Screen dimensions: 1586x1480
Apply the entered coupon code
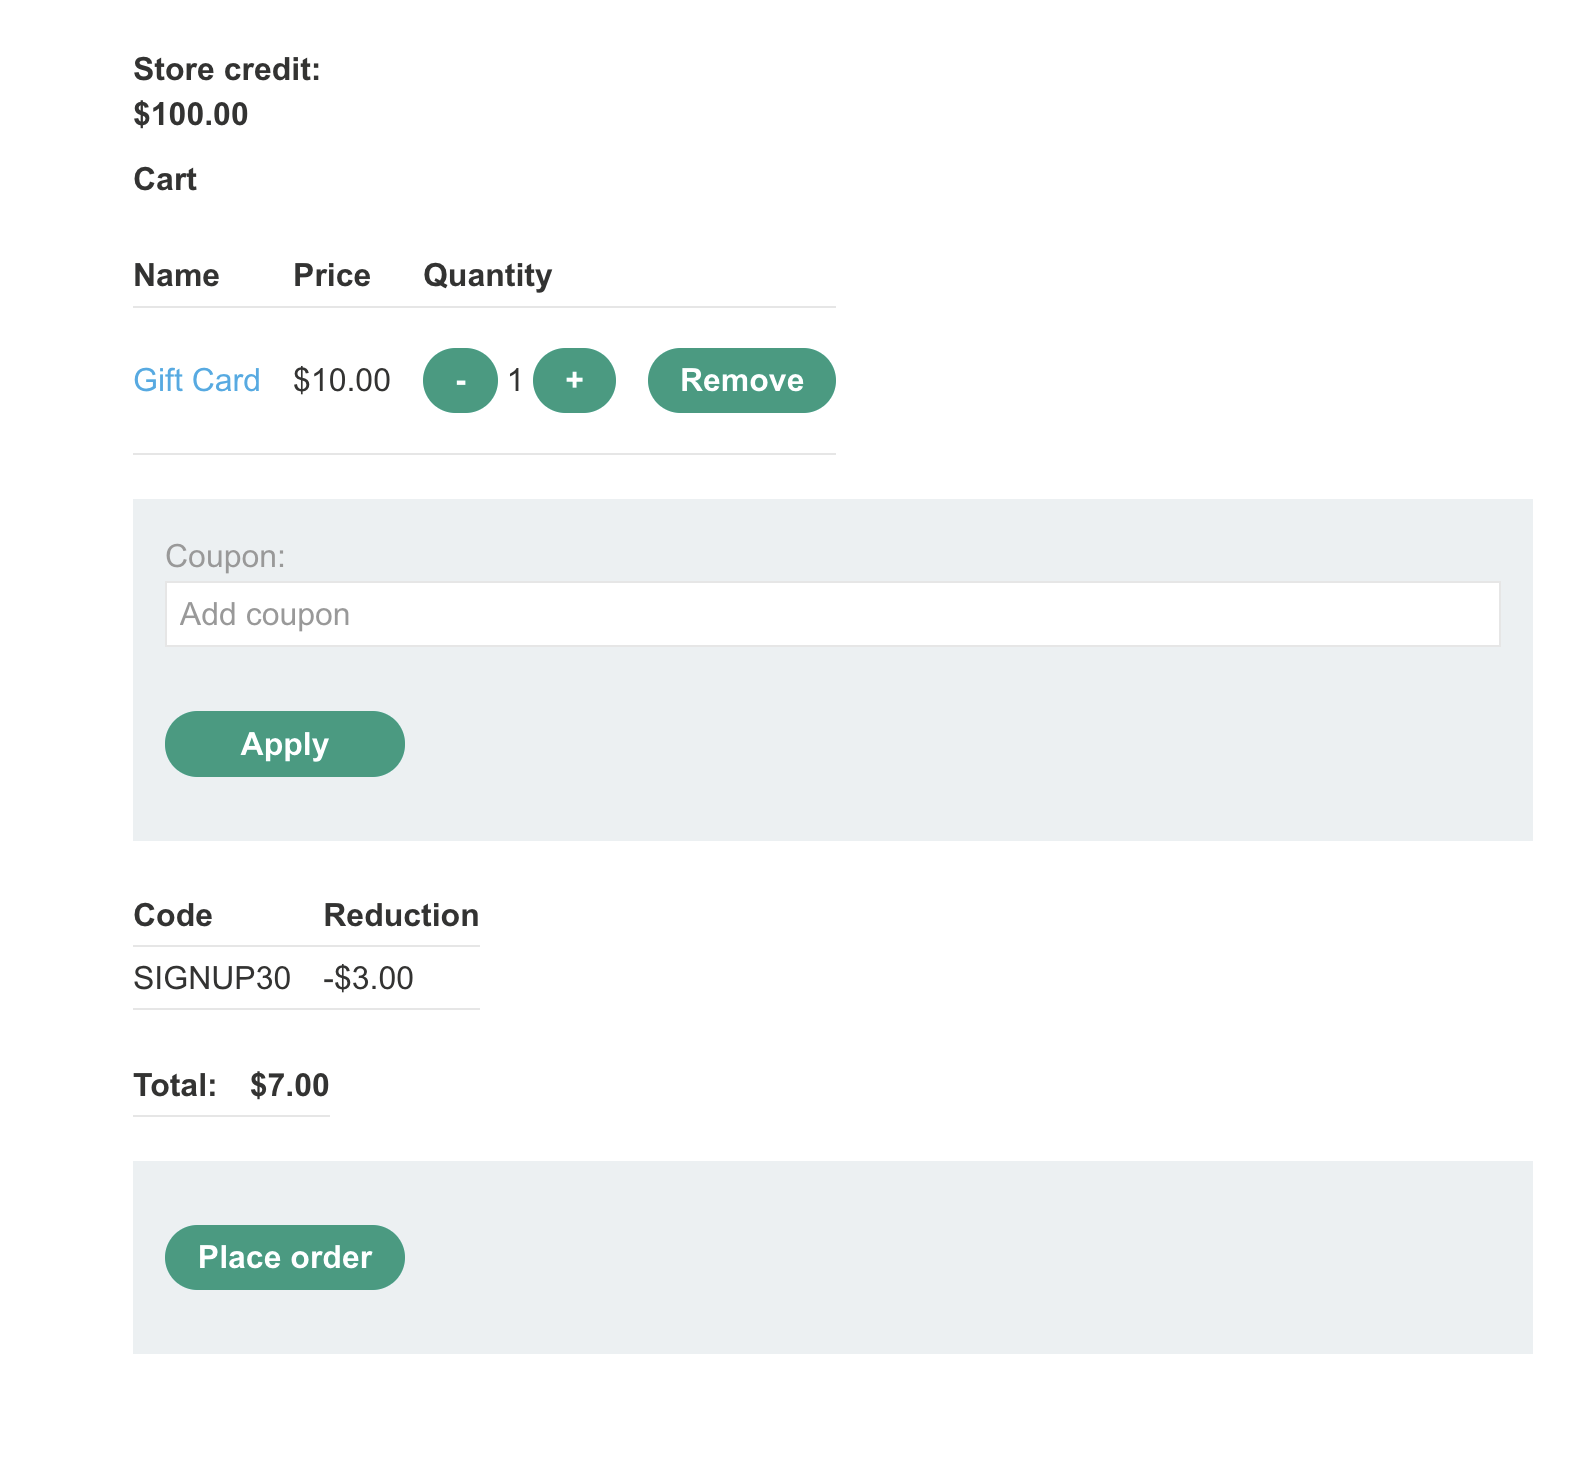point(284,744)
